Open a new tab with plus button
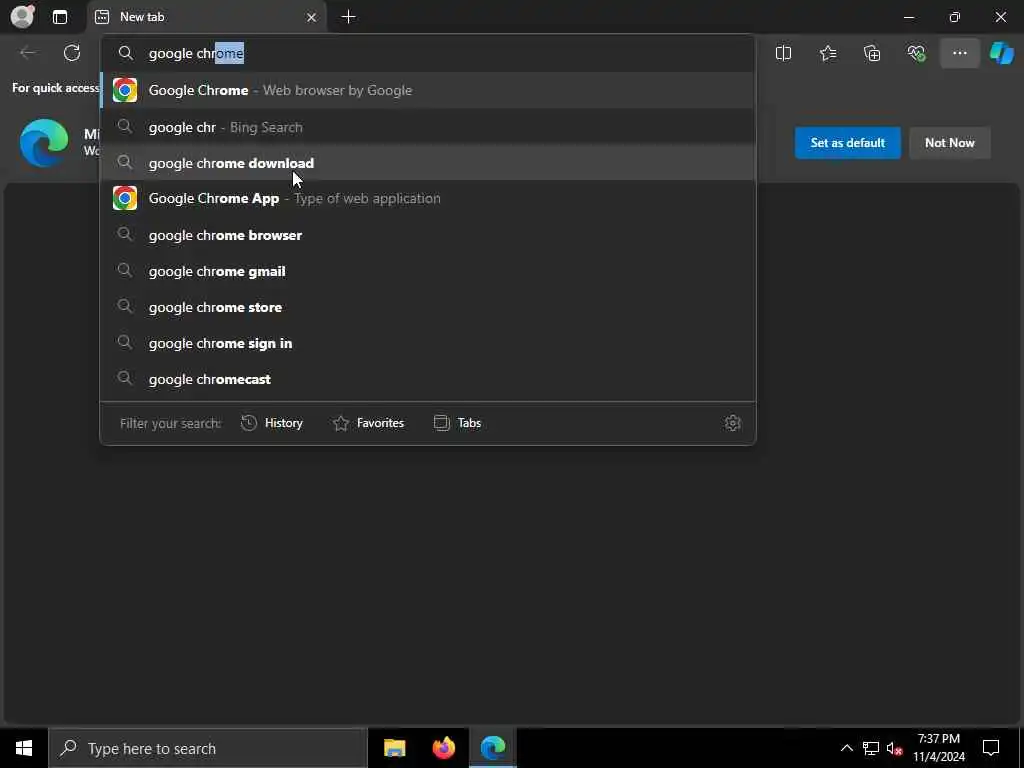Screen dimensions: 1024x768 pyautogui.click(x=349, y=17)
